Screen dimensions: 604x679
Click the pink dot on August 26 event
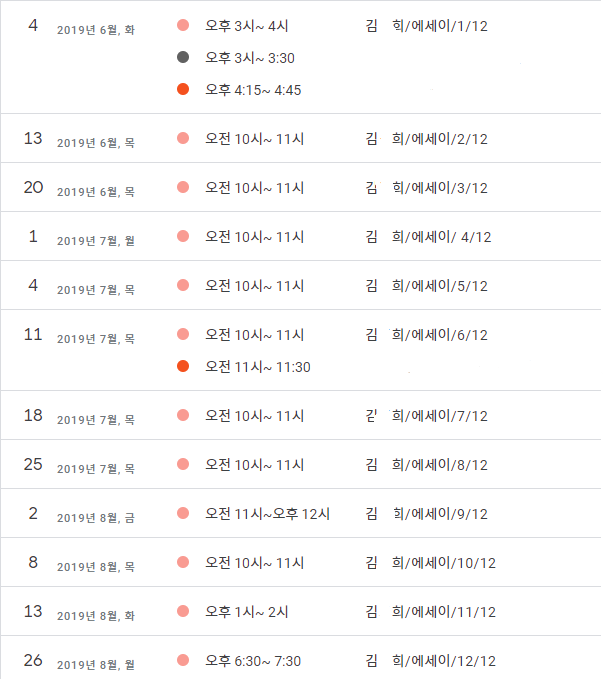[x=183, y=660]
